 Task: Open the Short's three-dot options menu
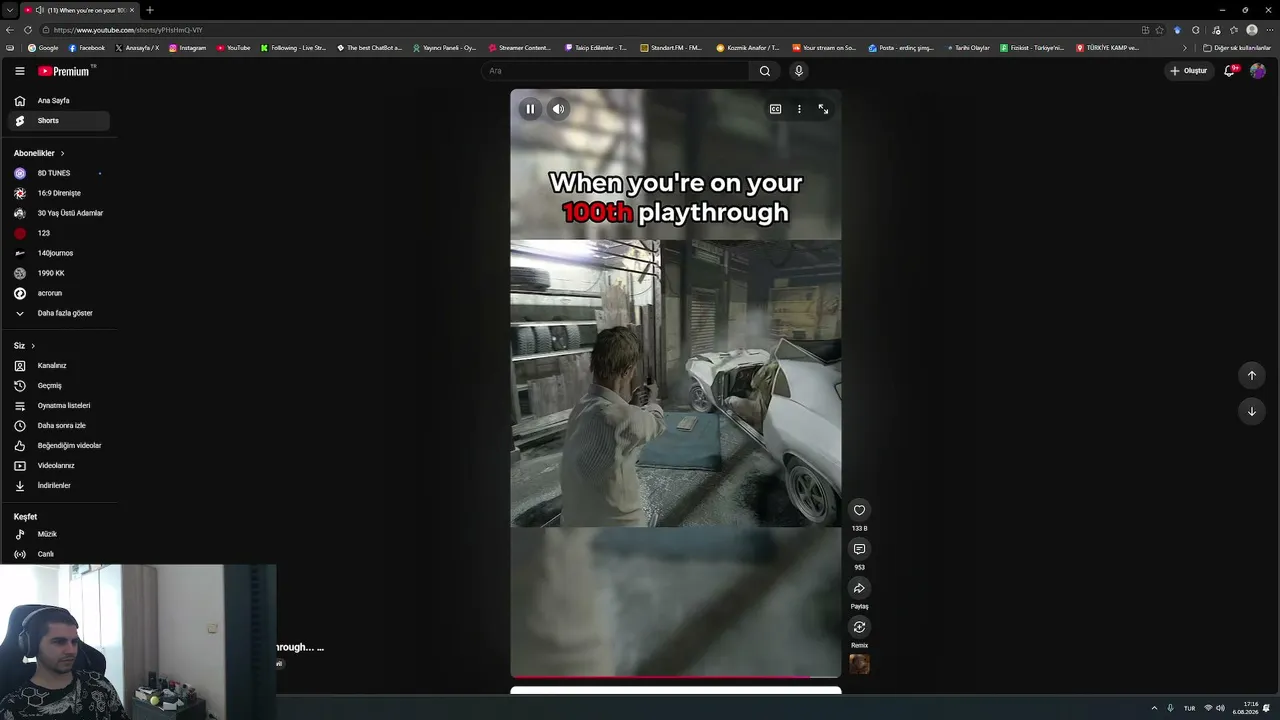pos(799,109)
